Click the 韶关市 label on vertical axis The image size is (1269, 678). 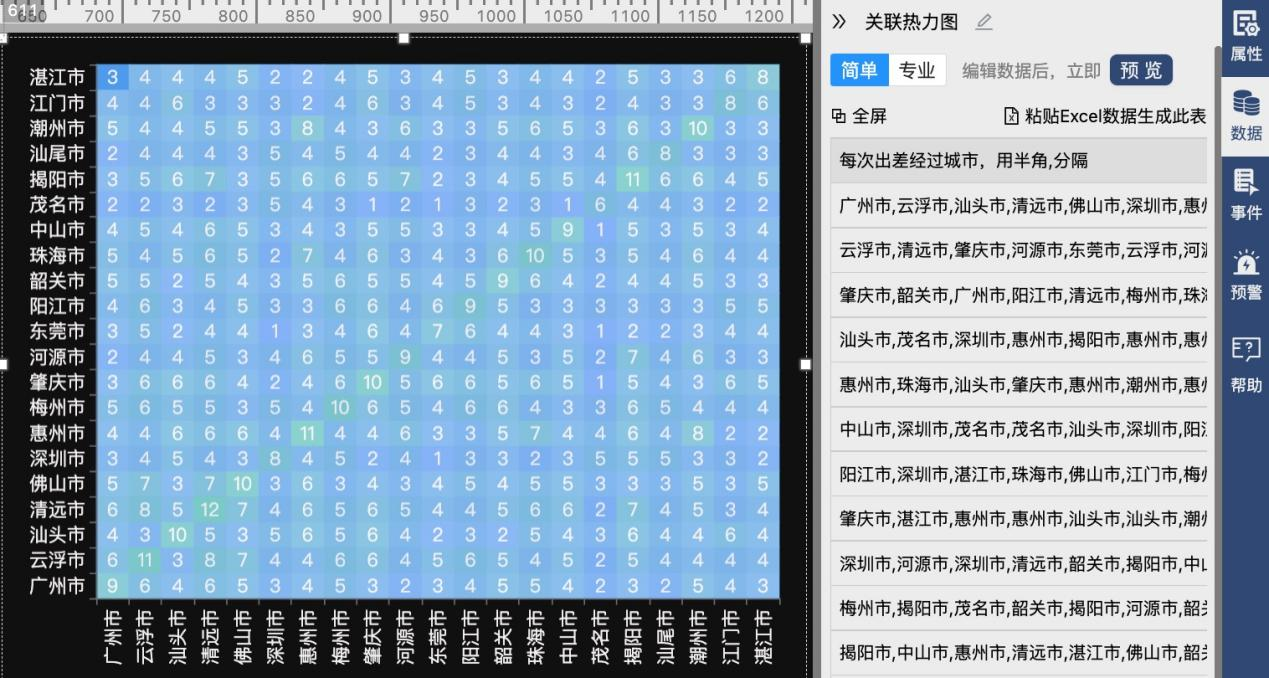tap(58, 280)
